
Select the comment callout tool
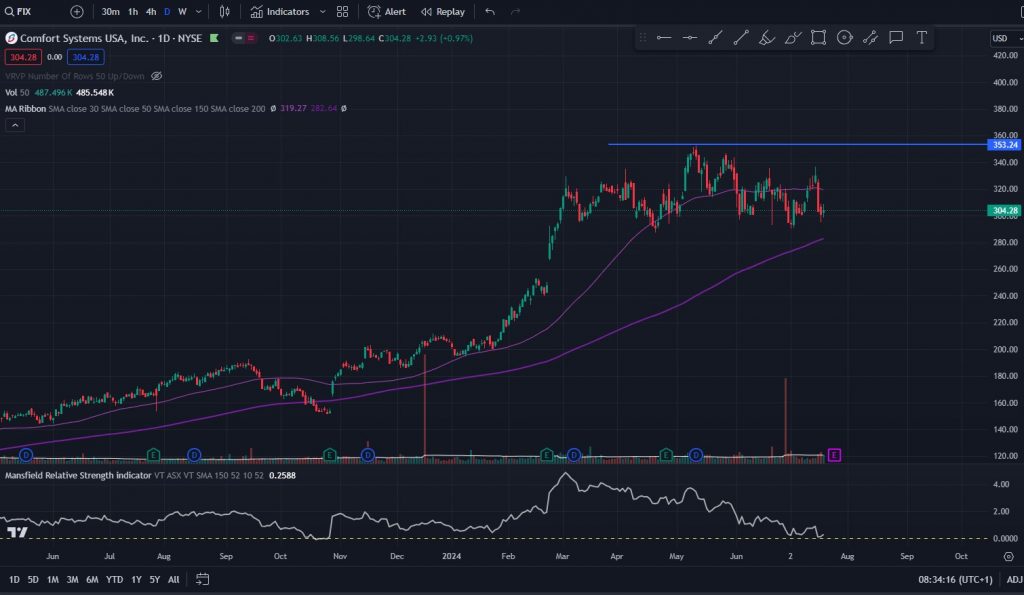coord(895,38)
